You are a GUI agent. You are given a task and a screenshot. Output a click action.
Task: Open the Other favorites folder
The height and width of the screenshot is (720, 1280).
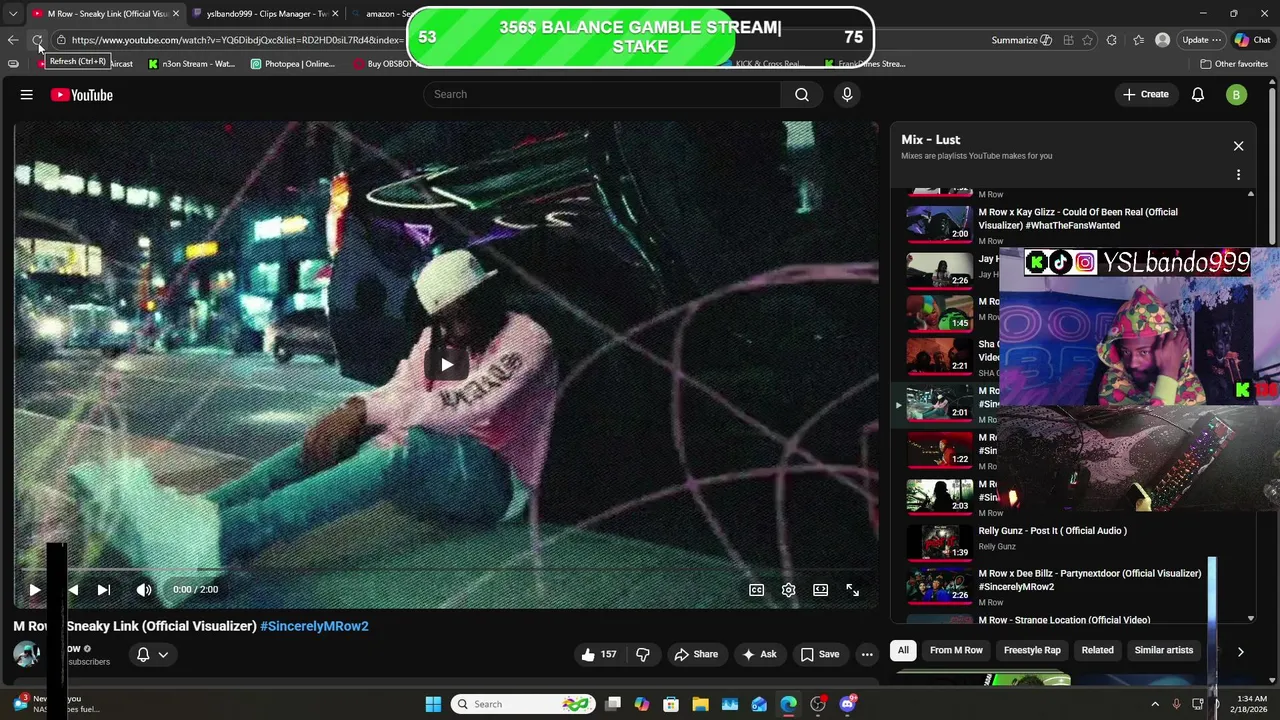click(x=1234, y=64)
